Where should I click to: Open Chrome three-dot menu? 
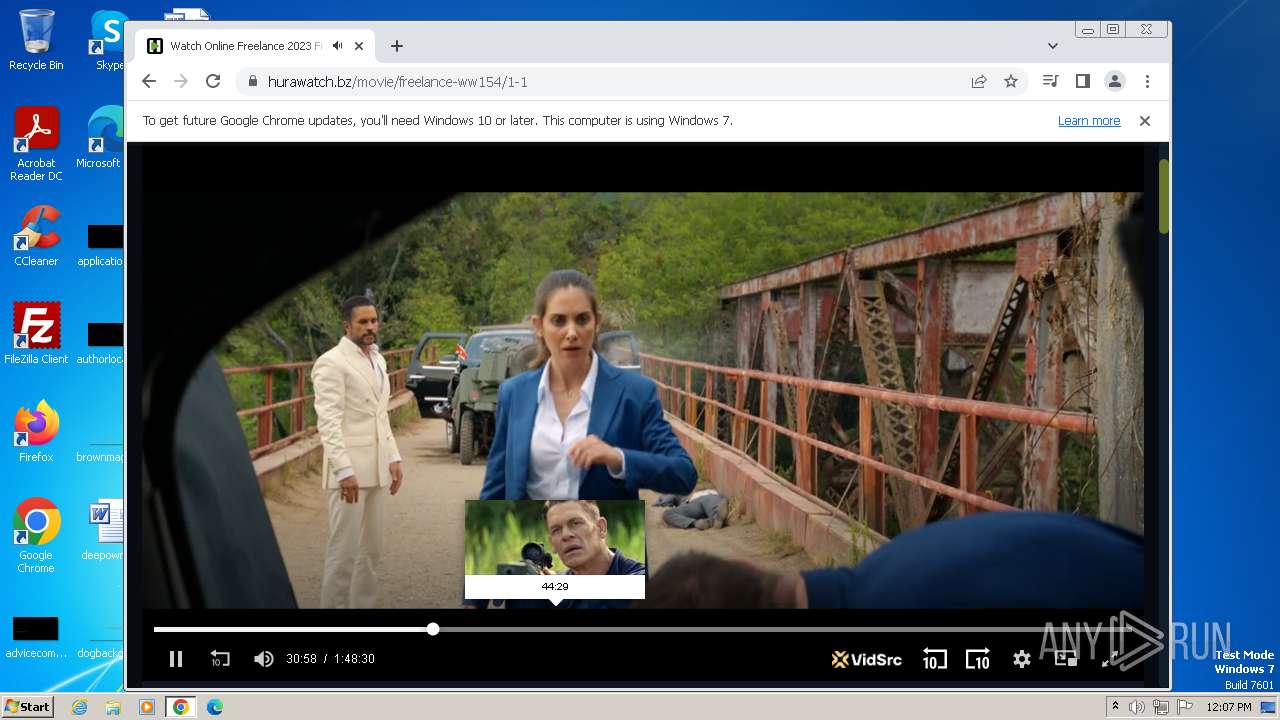(1147, 82)
